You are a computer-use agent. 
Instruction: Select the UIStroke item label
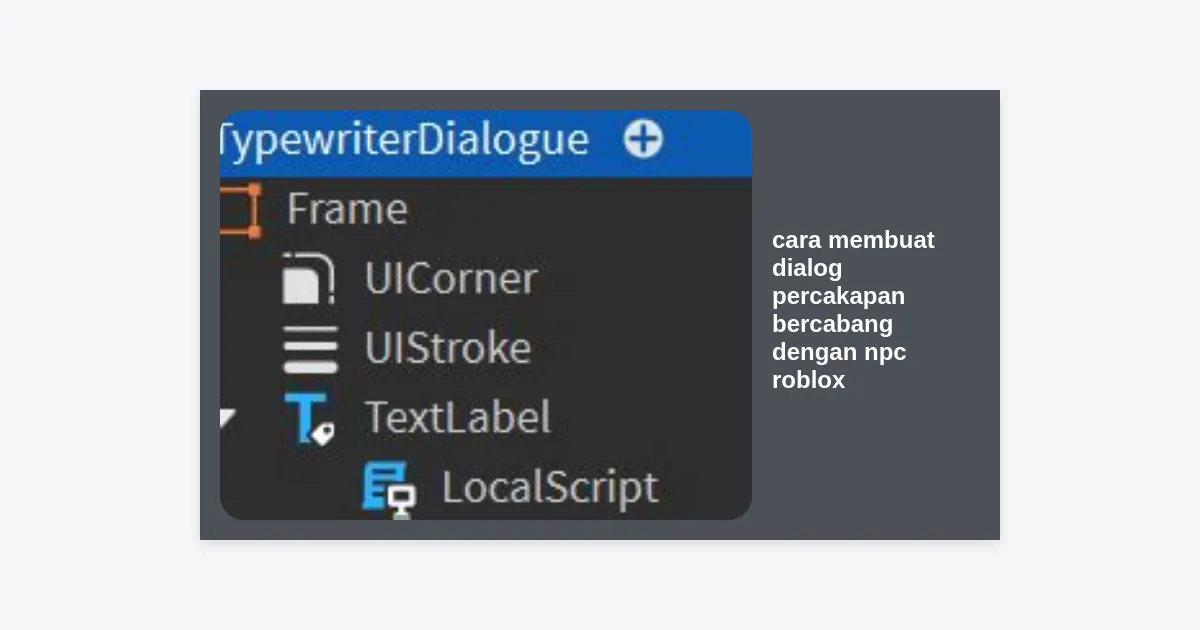click(x=447, y=348)
